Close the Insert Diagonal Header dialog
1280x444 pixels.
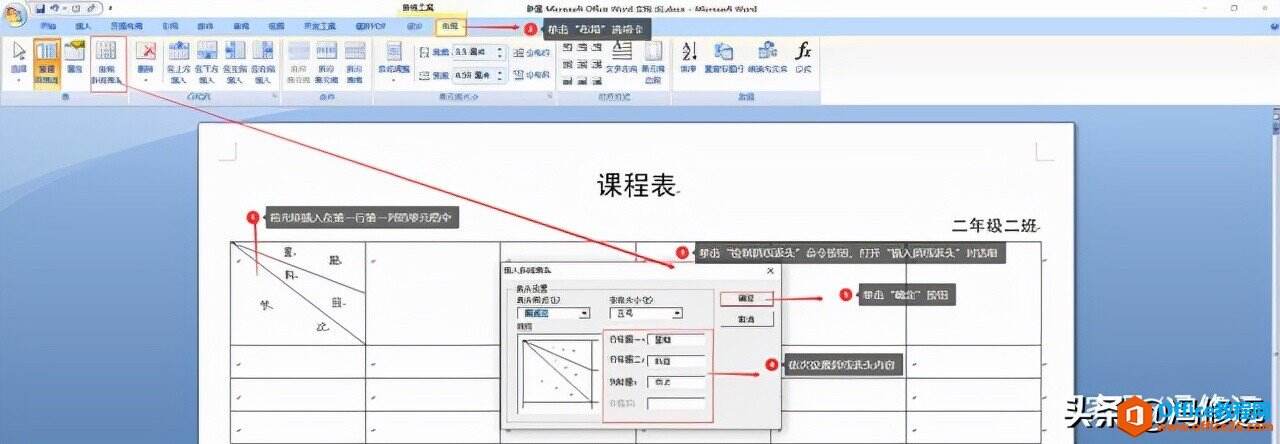click(x=770, y=270)
